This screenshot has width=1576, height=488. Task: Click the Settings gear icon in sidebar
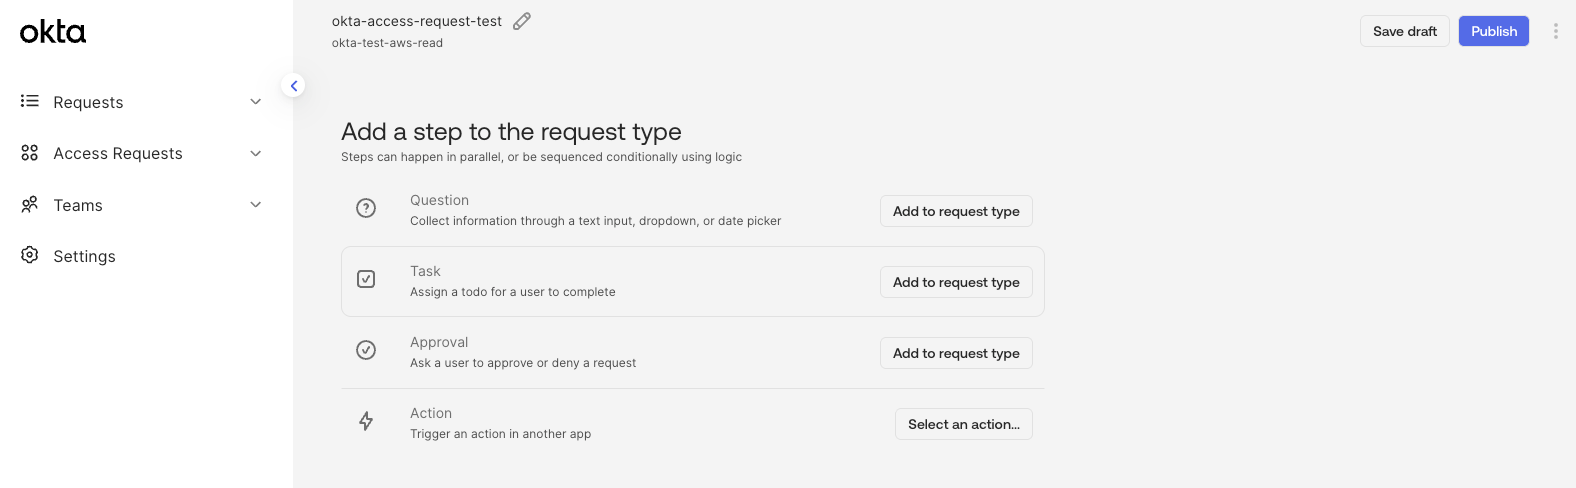(x=30, y=255)
